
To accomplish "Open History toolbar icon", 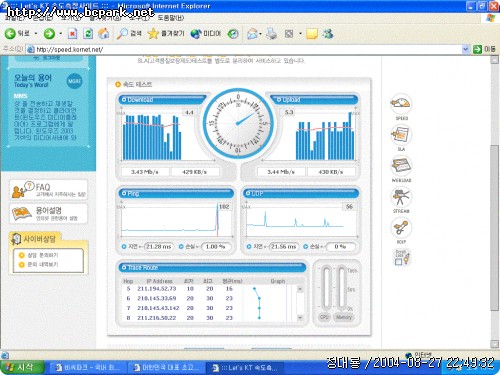I will [x=233, y=33].
